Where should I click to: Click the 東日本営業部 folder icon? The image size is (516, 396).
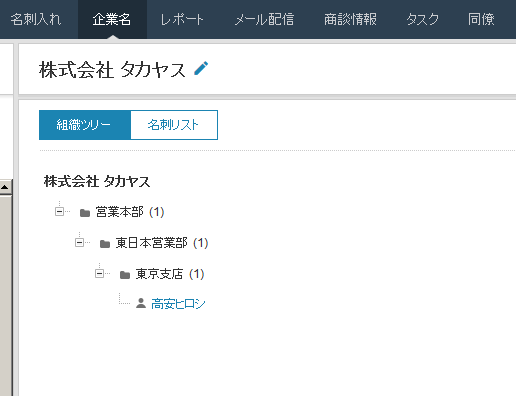coord(105,244)
